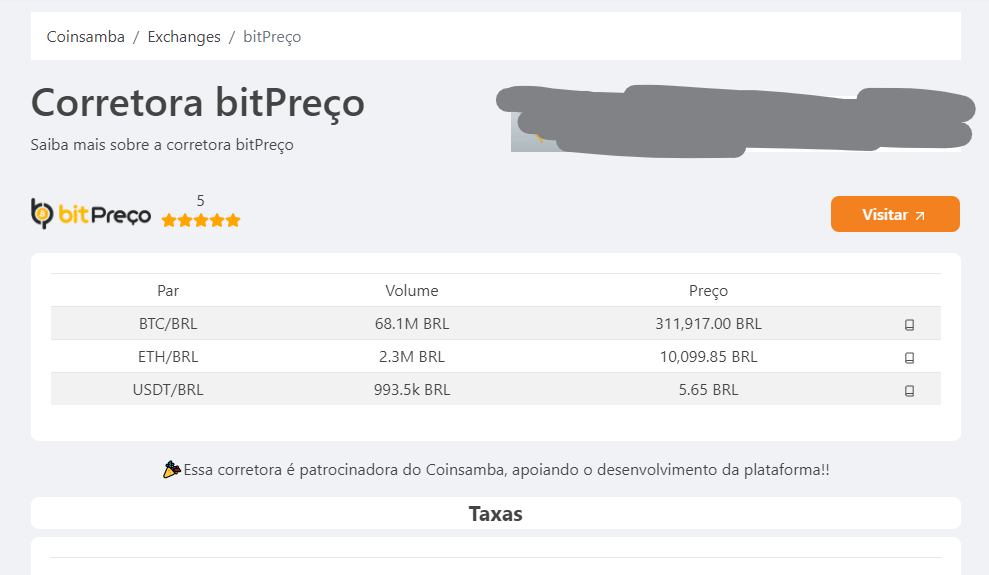Click the first rating star
The height and width of the screenshot is (575, 989).
click(x=169, y=220)
